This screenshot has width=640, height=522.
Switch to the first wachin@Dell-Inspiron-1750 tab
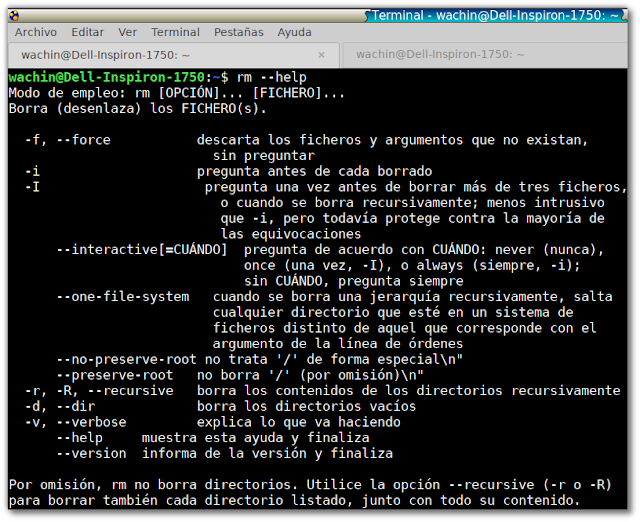(x=173, y=55)
